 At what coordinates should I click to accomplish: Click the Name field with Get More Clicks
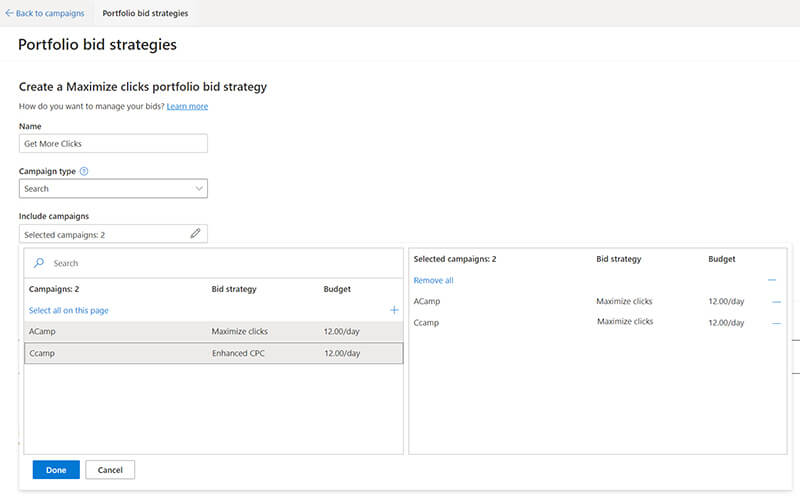(113, 143)
